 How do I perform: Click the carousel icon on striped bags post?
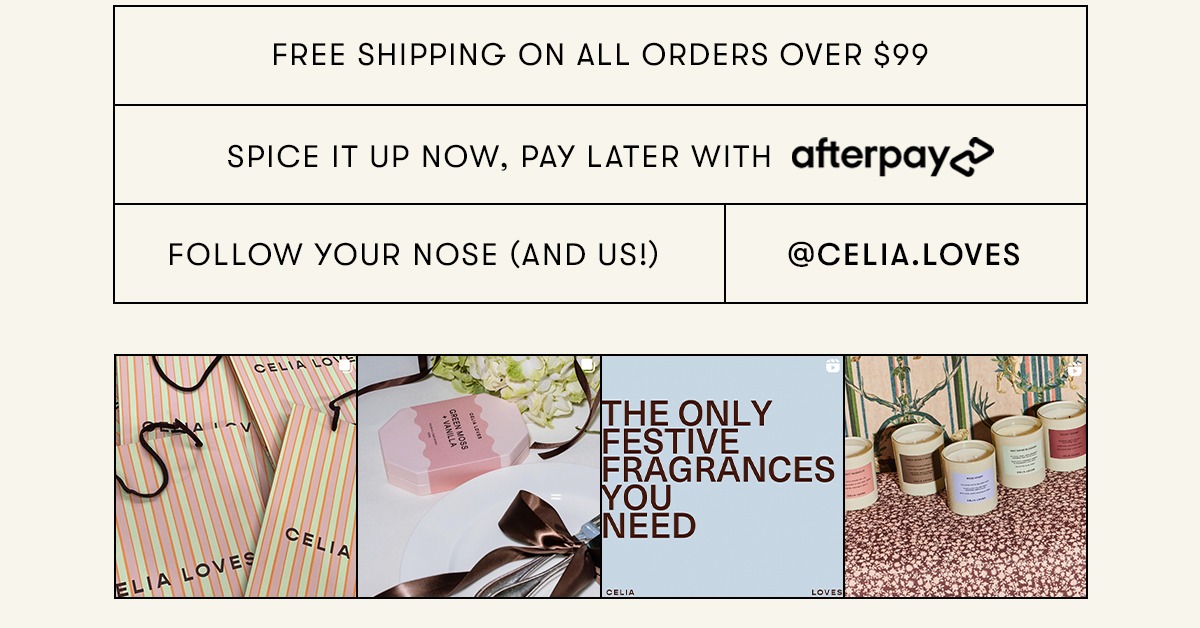[x=345, y=367]
